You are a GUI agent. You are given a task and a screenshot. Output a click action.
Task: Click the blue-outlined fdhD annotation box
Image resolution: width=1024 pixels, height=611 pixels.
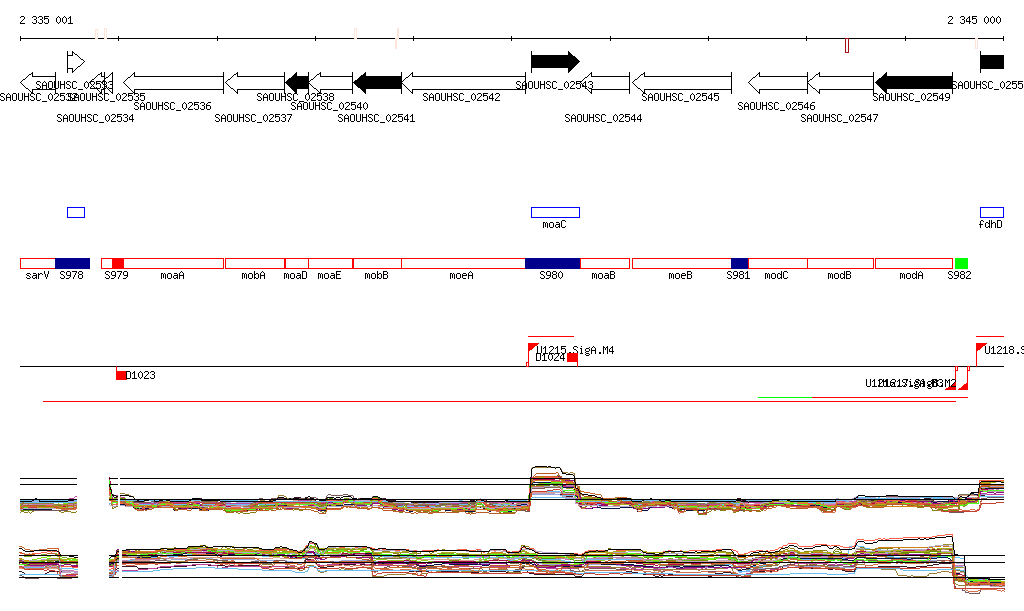[991, 212]
